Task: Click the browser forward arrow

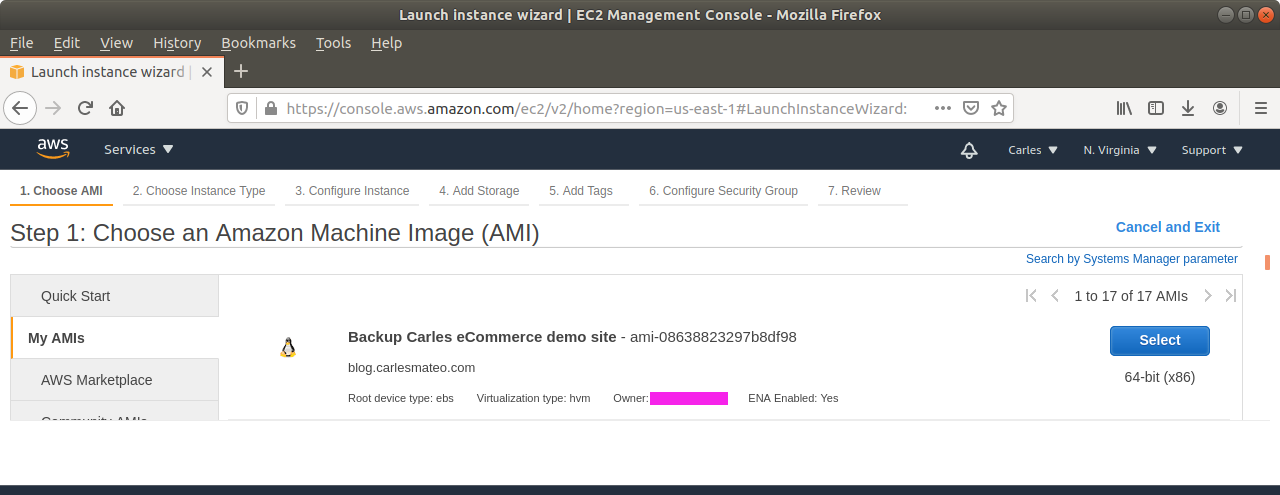Action: [53, 108]
